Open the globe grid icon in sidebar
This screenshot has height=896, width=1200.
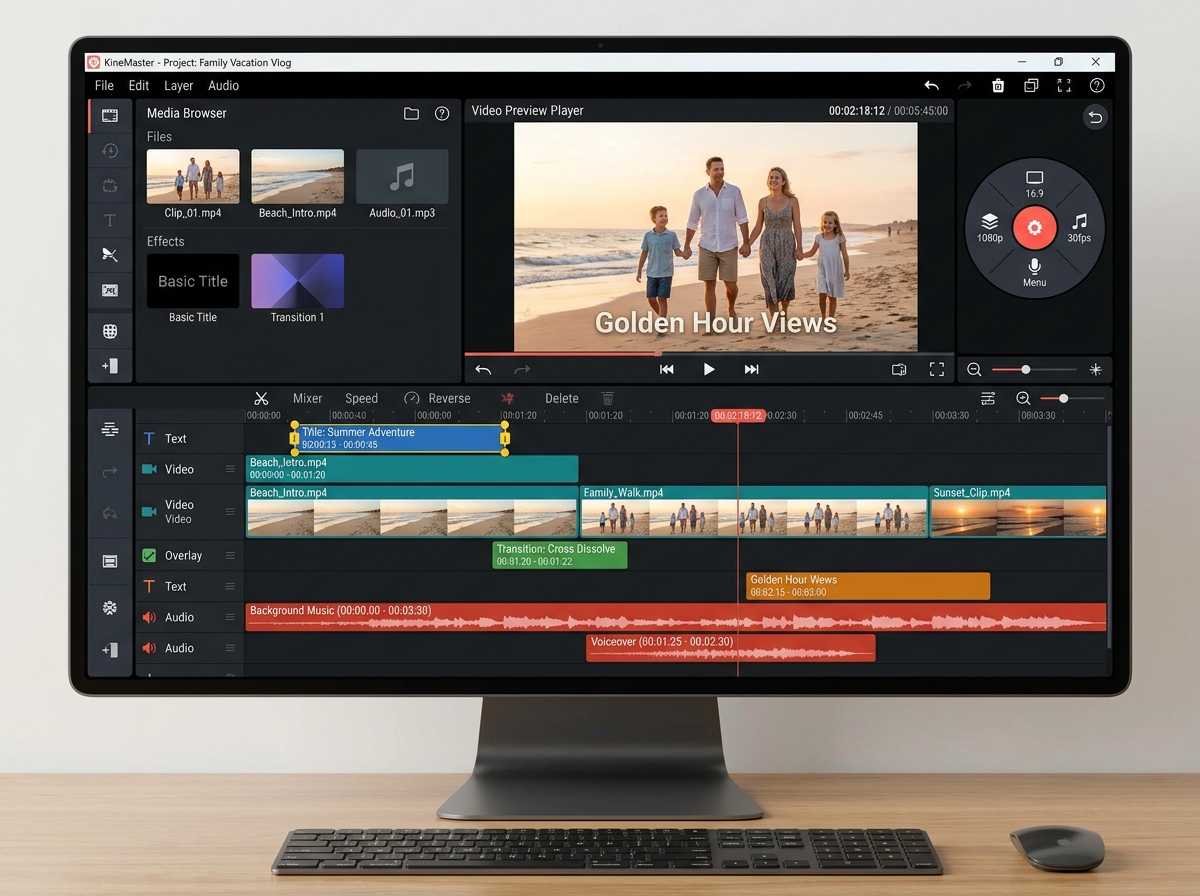[110, 331]
